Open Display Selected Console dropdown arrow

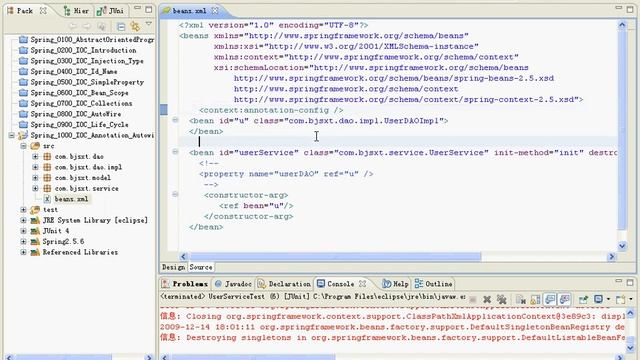pyautogui.click(x=608, y=300)
